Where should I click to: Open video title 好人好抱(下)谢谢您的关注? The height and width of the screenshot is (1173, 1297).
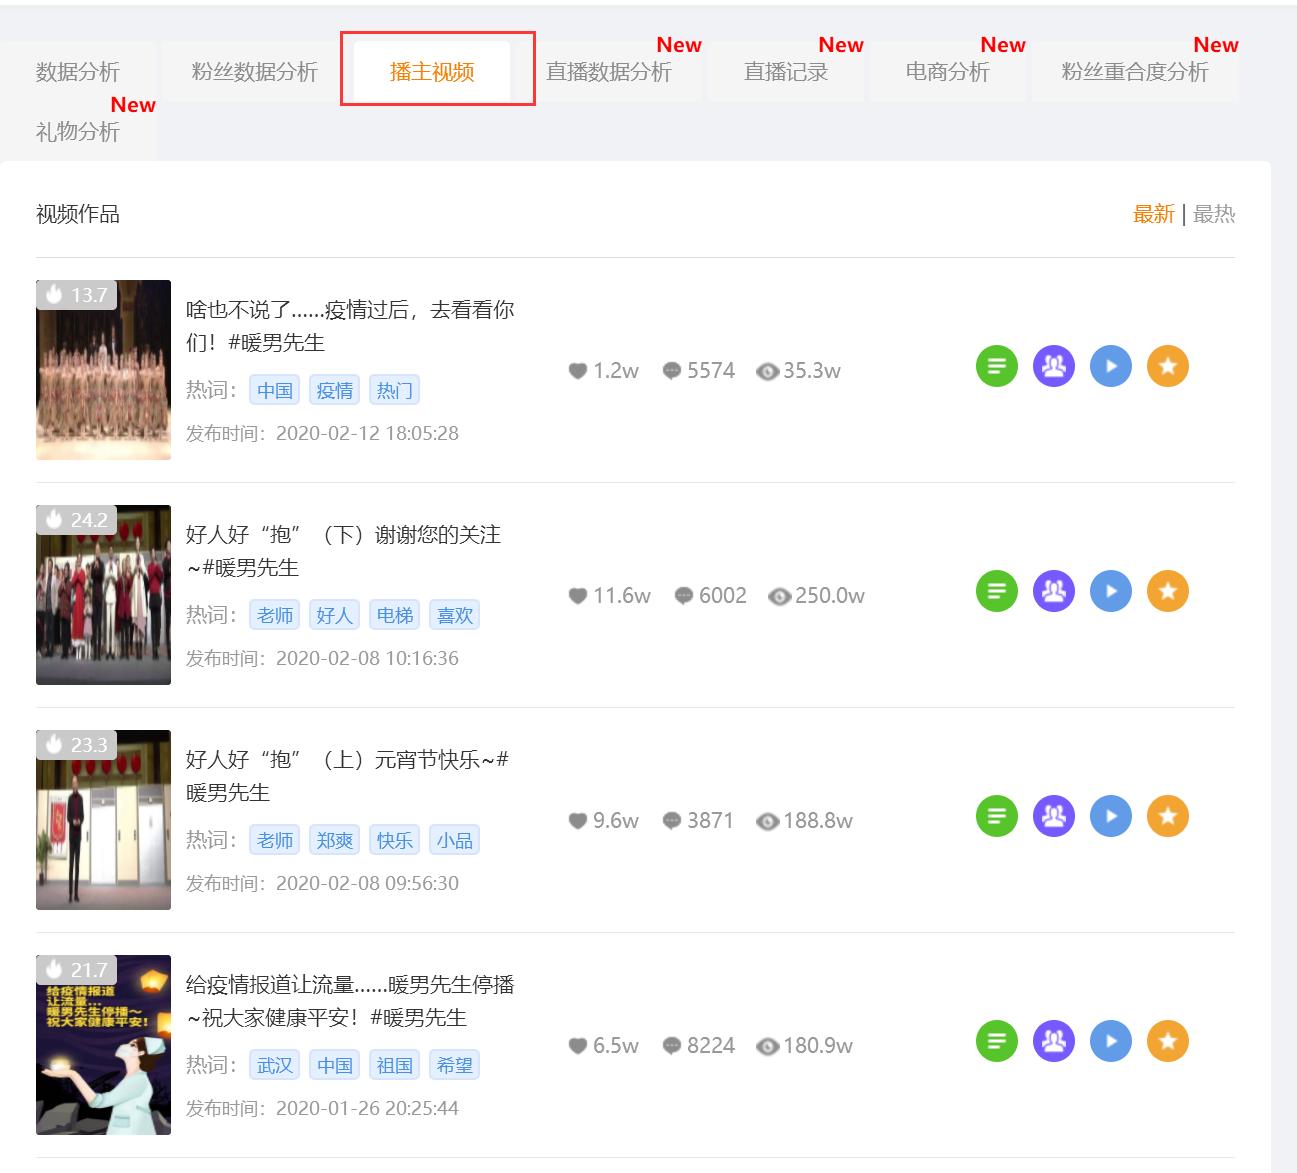[x=343, y=551]
